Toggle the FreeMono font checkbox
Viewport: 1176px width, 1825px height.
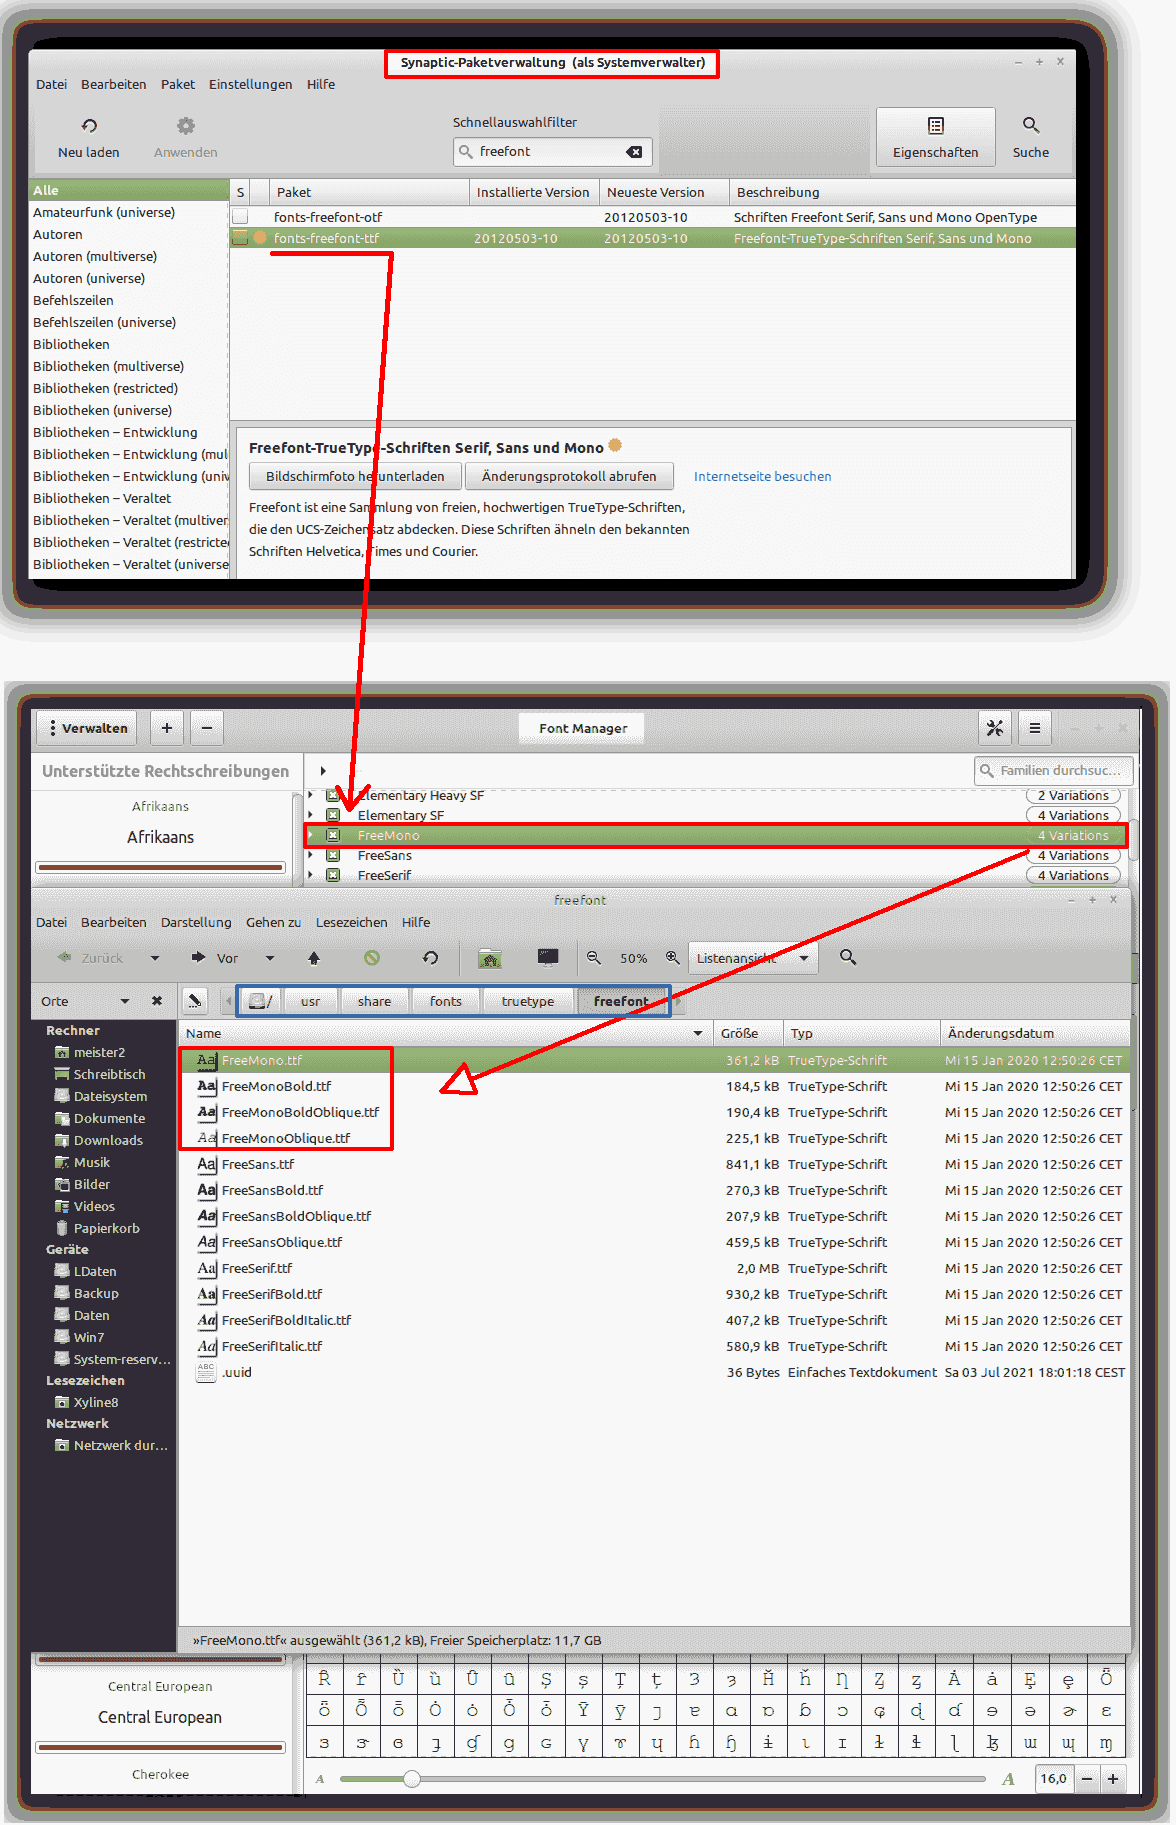click(x=333, y=836)
